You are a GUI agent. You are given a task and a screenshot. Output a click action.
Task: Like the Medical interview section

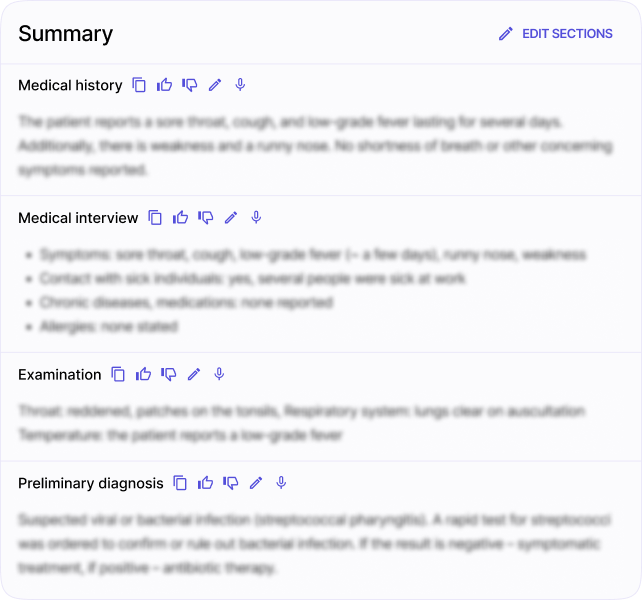181,217
